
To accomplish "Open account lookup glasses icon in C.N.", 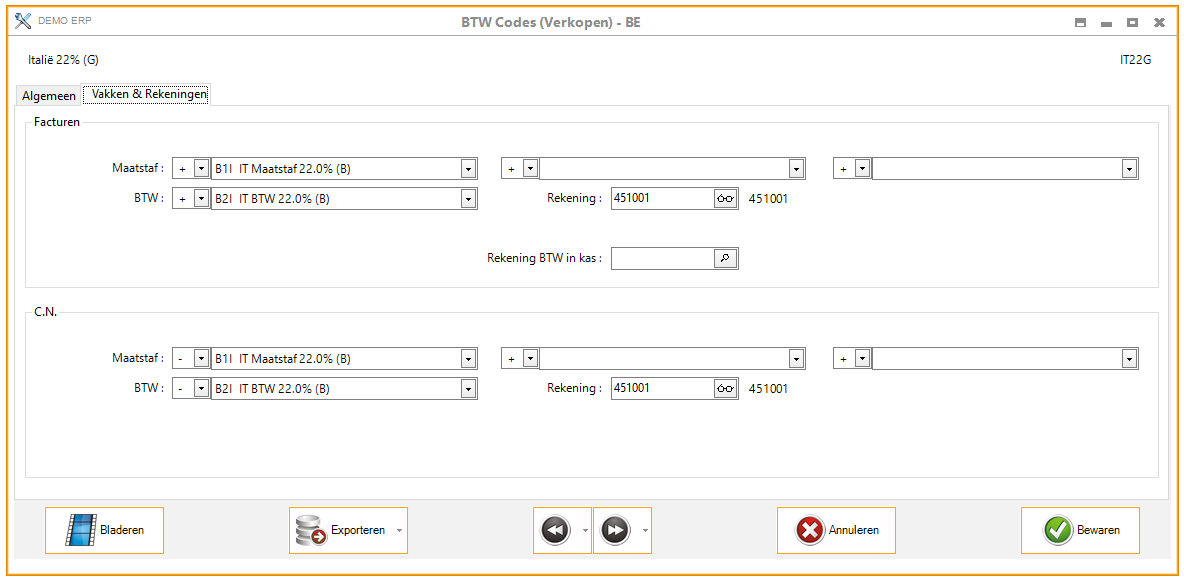I will click(725, 388).
